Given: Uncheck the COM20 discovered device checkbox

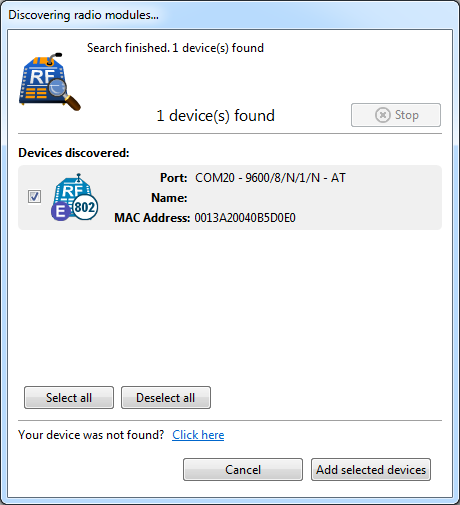Looking at the screenshot, I should point(34,197).
